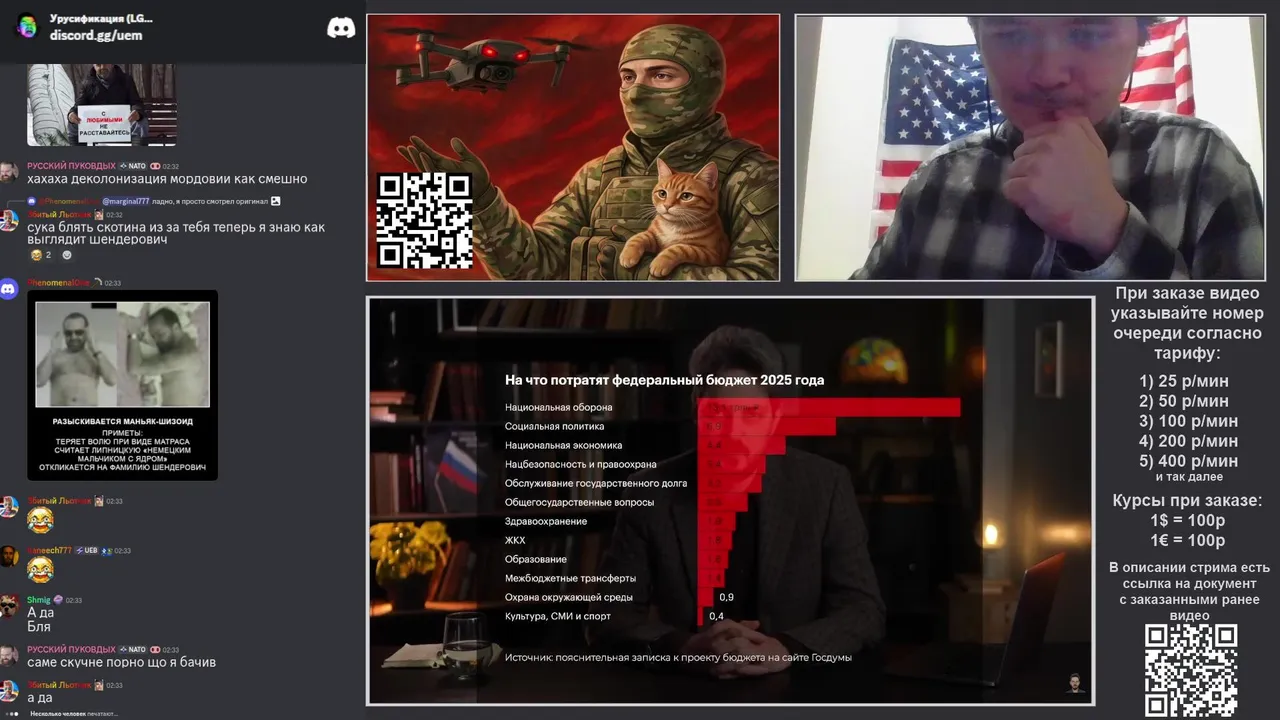
Task: Click Збитый Льотчик avatar on the last message
Action: click(8, 690)
